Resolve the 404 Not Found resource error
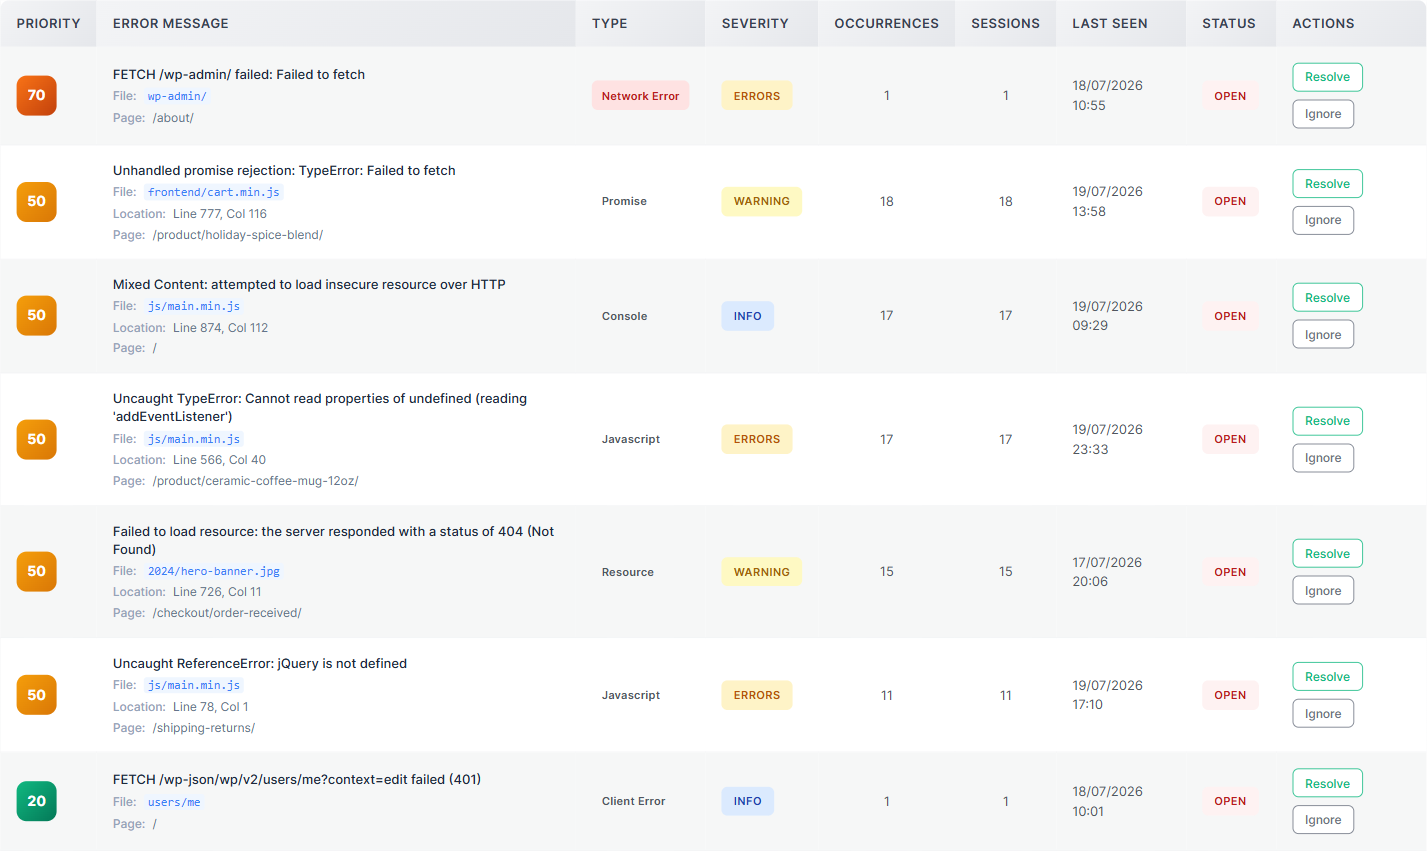This screenshot has width=1427, height=851. click(1327, 554)
